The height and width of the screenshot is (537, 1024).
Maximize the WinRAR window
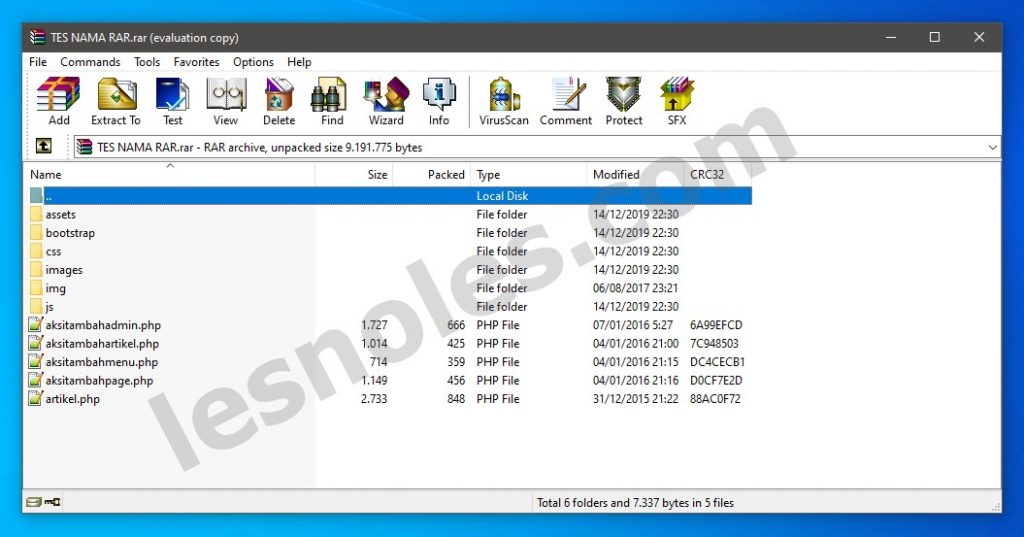935,37
